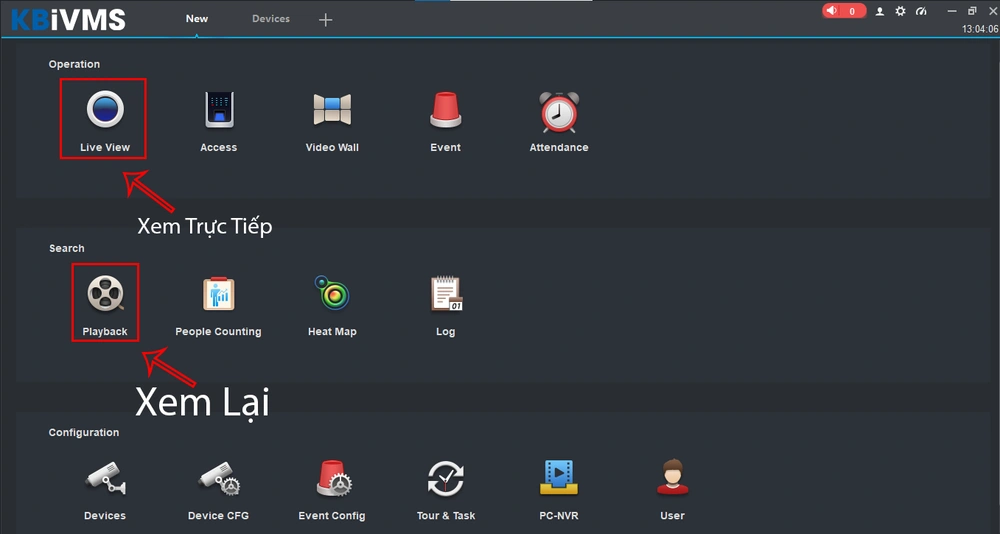Open Devices configuration icon
The image size is (1000, 534).
(x=105, y=479)
